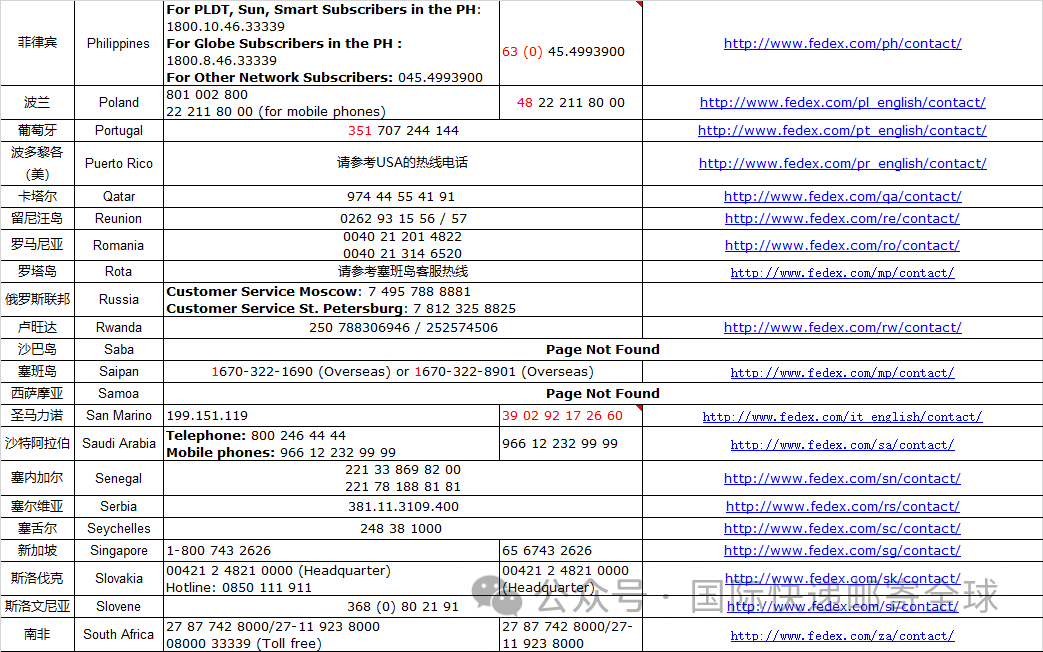
Task: Visit the Qatar qa/contact link
Action: [x=842, y=196]
